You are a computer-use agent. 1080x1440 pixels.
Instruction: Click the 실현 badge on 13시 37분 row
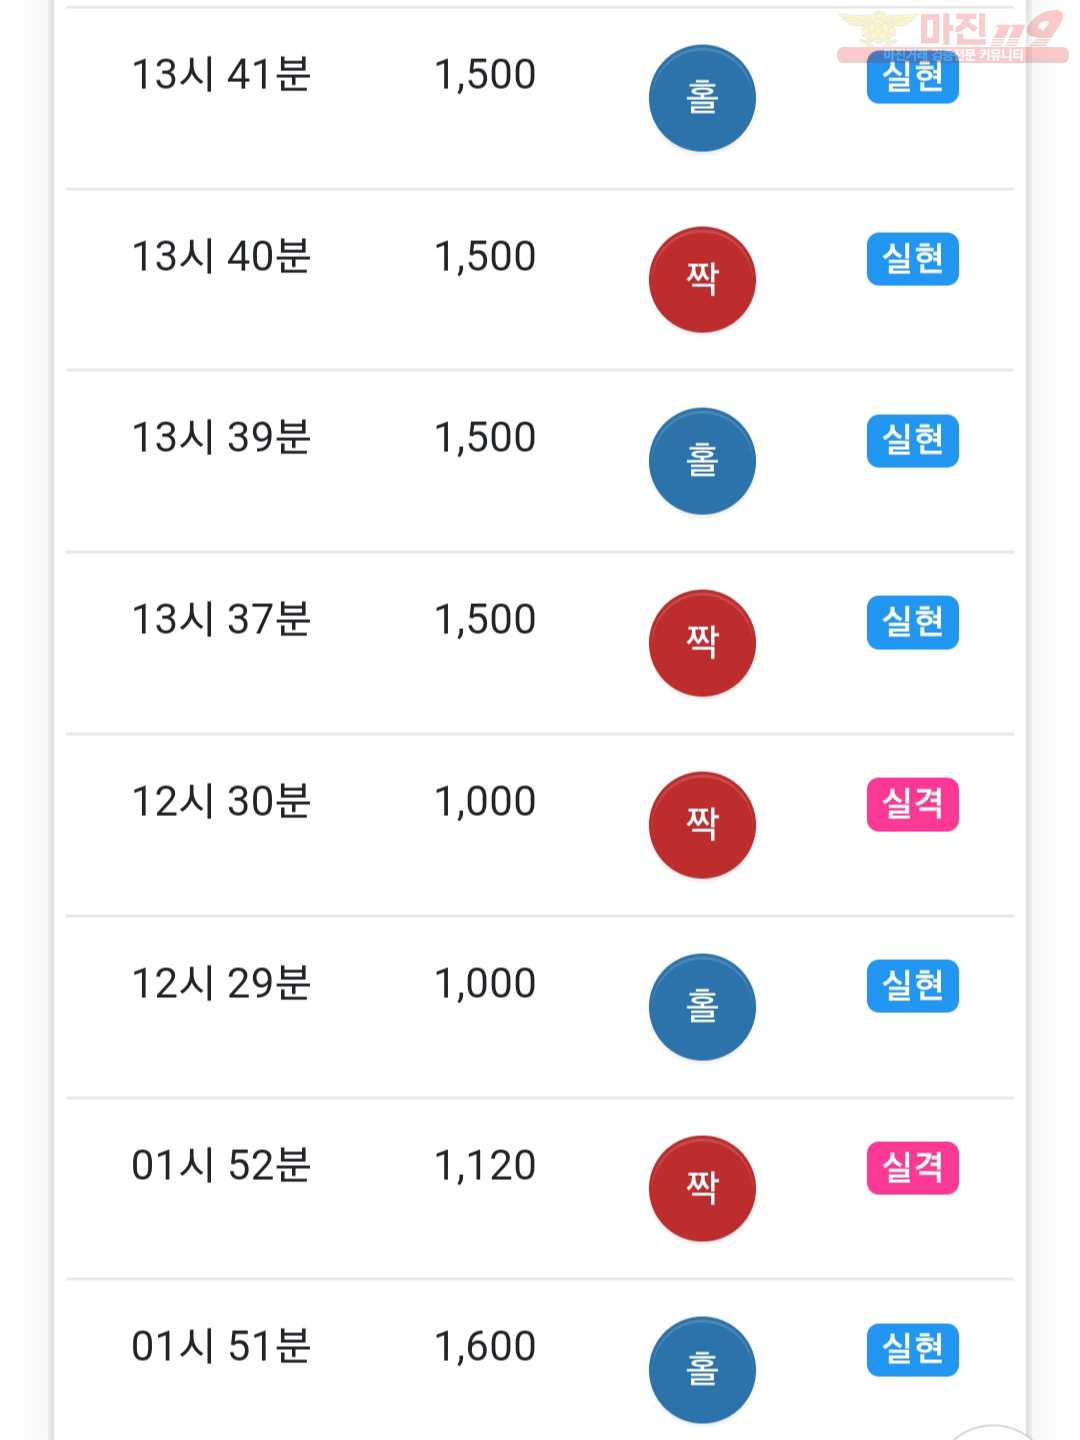(912, 623)
